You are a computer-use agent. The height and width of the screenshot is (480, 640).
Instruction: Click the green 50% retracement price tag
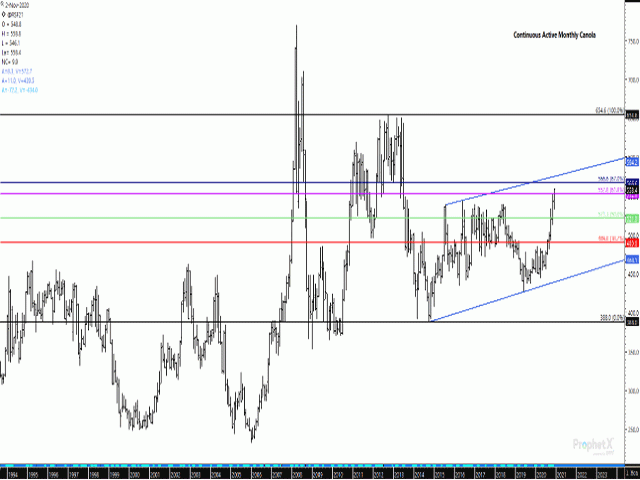(x=632, y=218)
